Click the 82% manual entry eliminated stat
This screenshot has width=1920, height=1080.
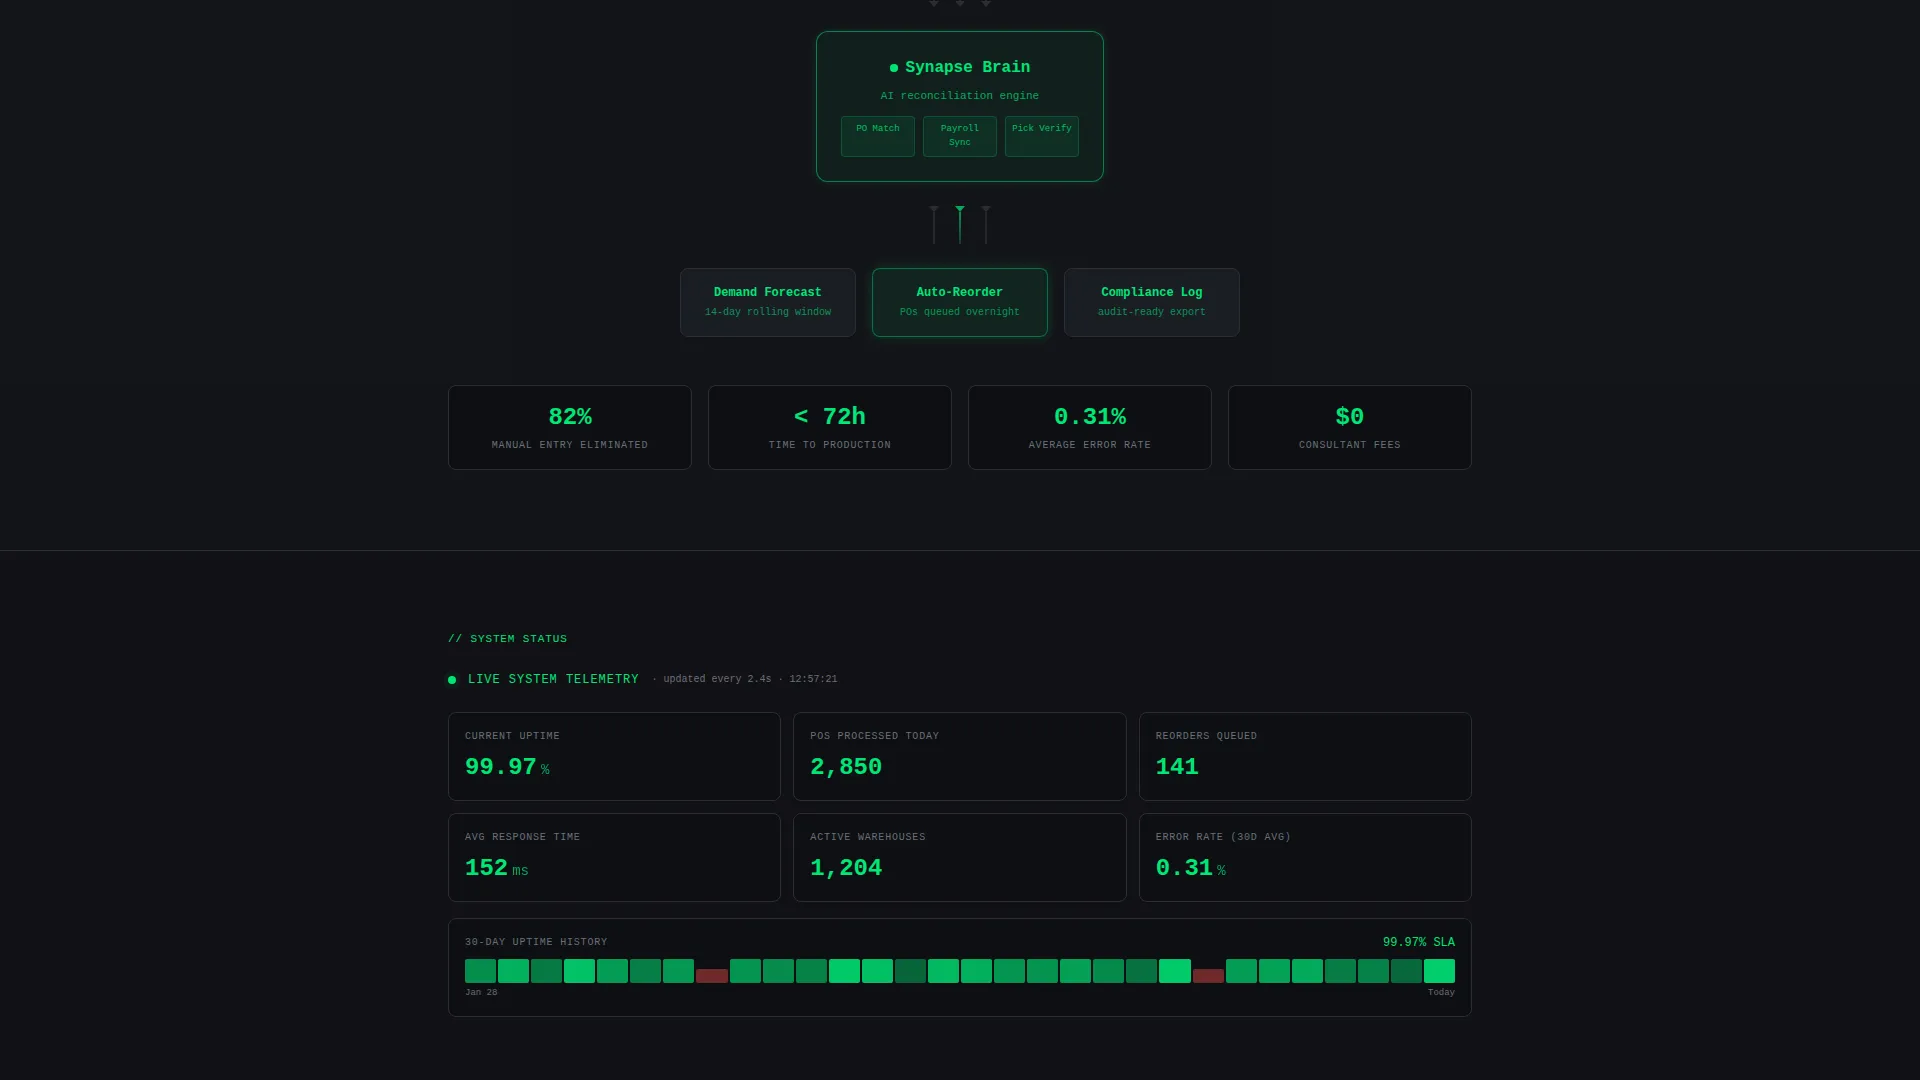[570, 427]
